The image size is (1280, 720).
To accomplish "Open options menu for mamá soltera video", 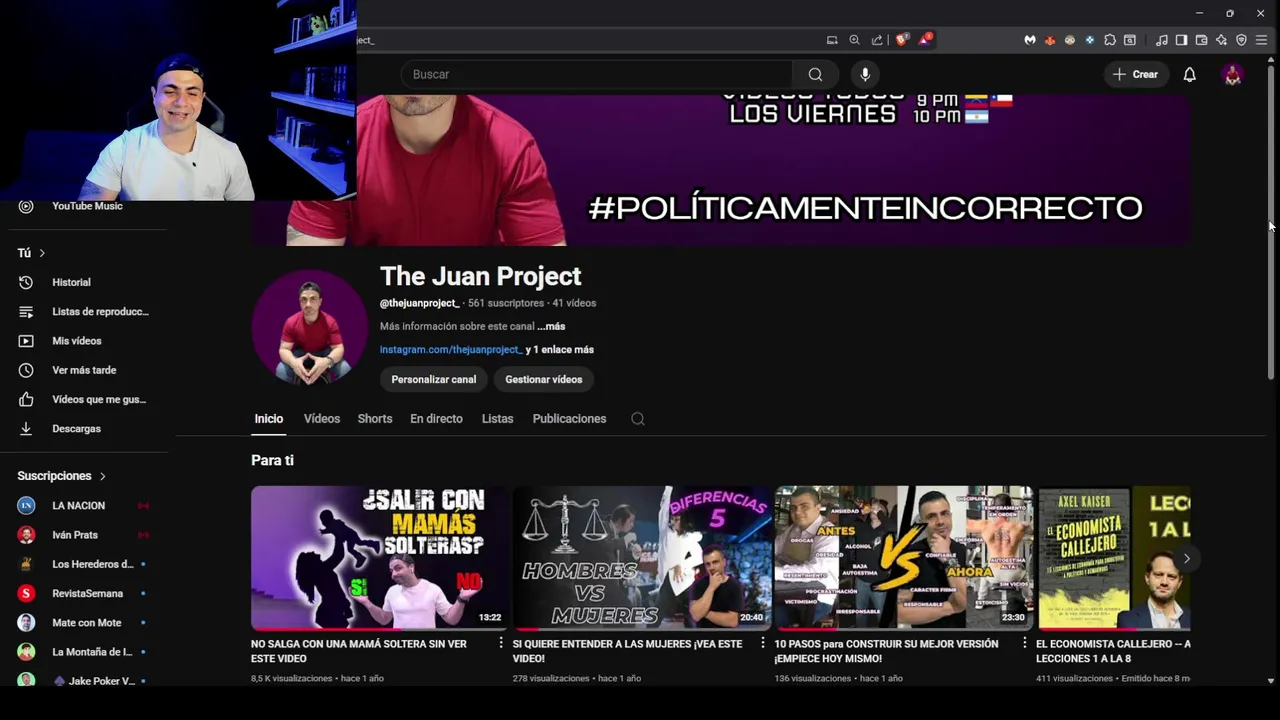I will pyautogui.click(x=501, y=643).
